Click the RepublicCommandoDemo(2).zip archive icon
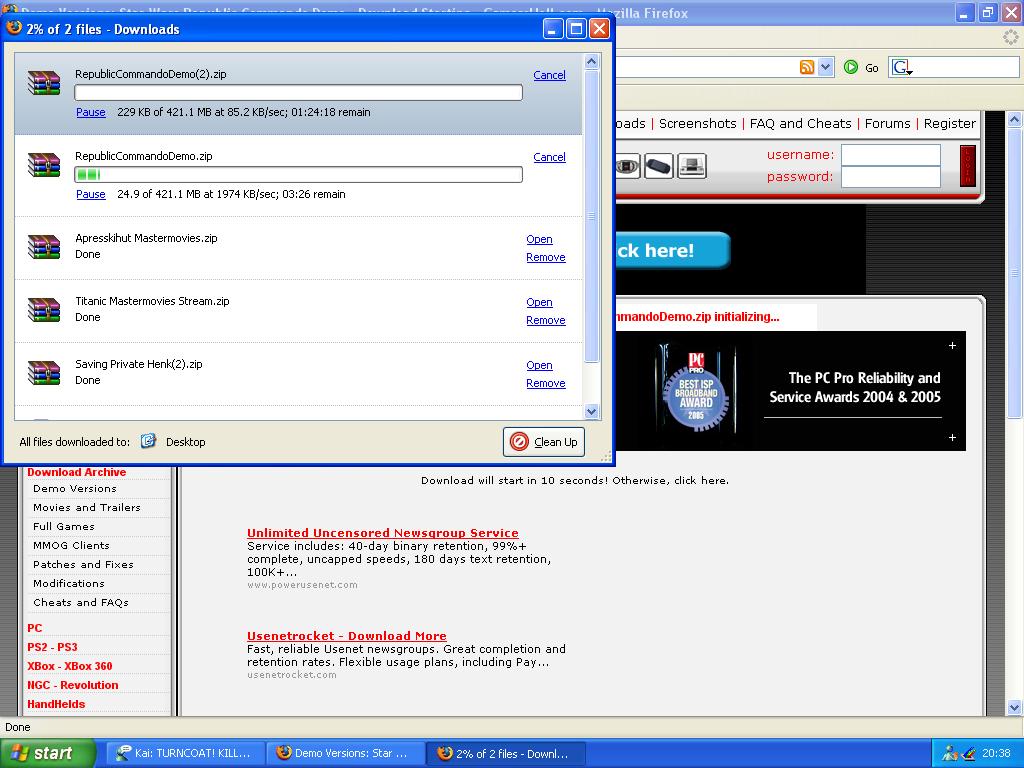The height and width of the screenshot is (768, 1024). [44, 82]
